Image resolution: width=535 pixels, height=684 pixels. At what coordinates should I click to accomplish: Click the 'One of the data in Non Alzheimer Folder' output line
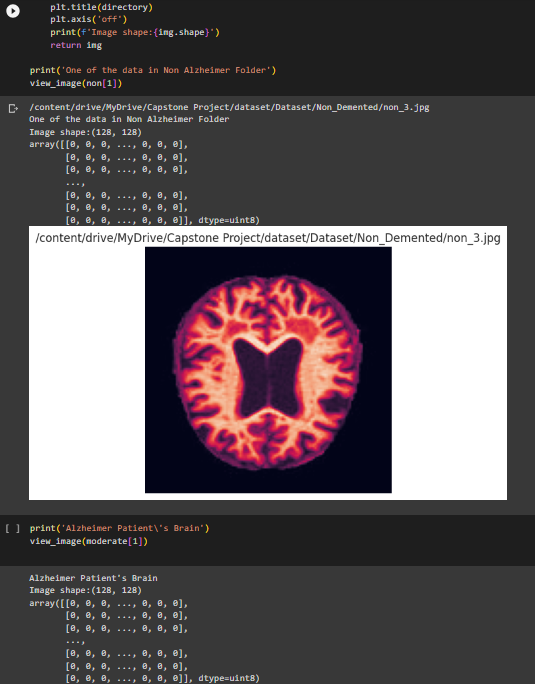[129, 119]
